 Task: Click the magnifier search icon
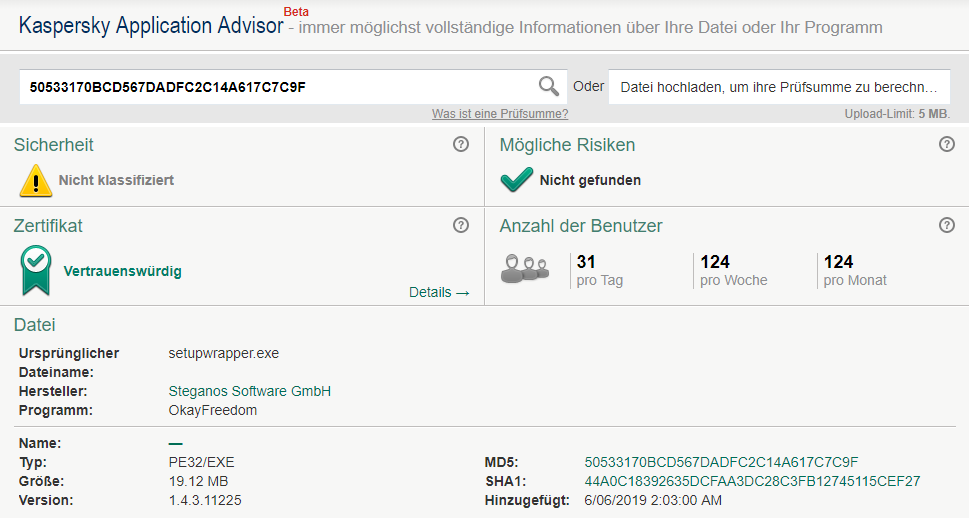tap(548, 87)
